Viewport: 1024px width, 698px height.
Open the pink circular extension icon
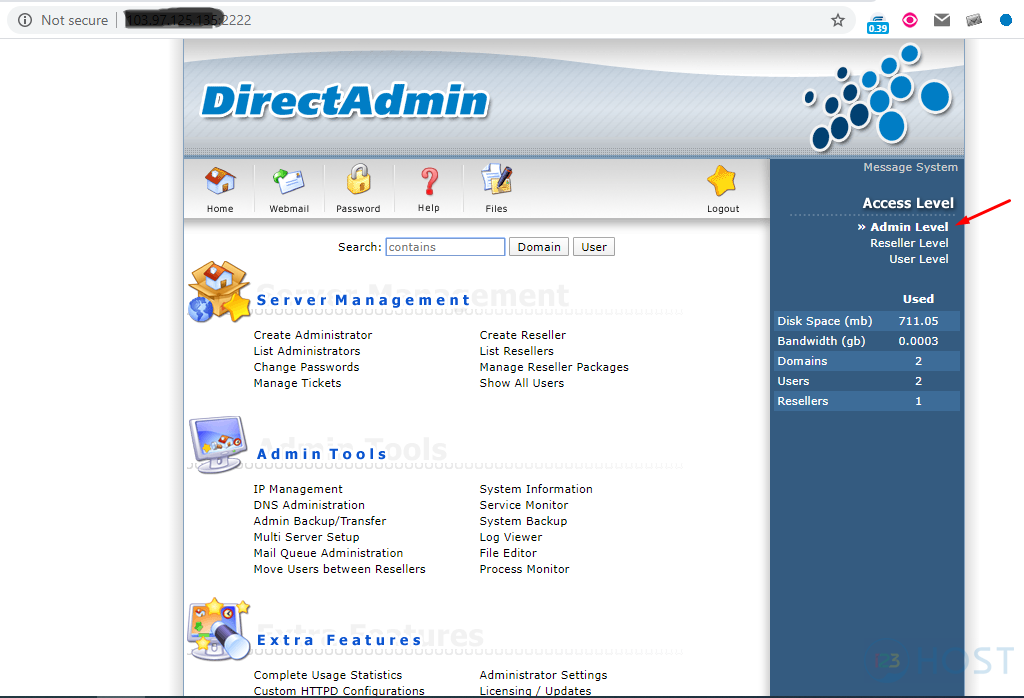(910, 20)
